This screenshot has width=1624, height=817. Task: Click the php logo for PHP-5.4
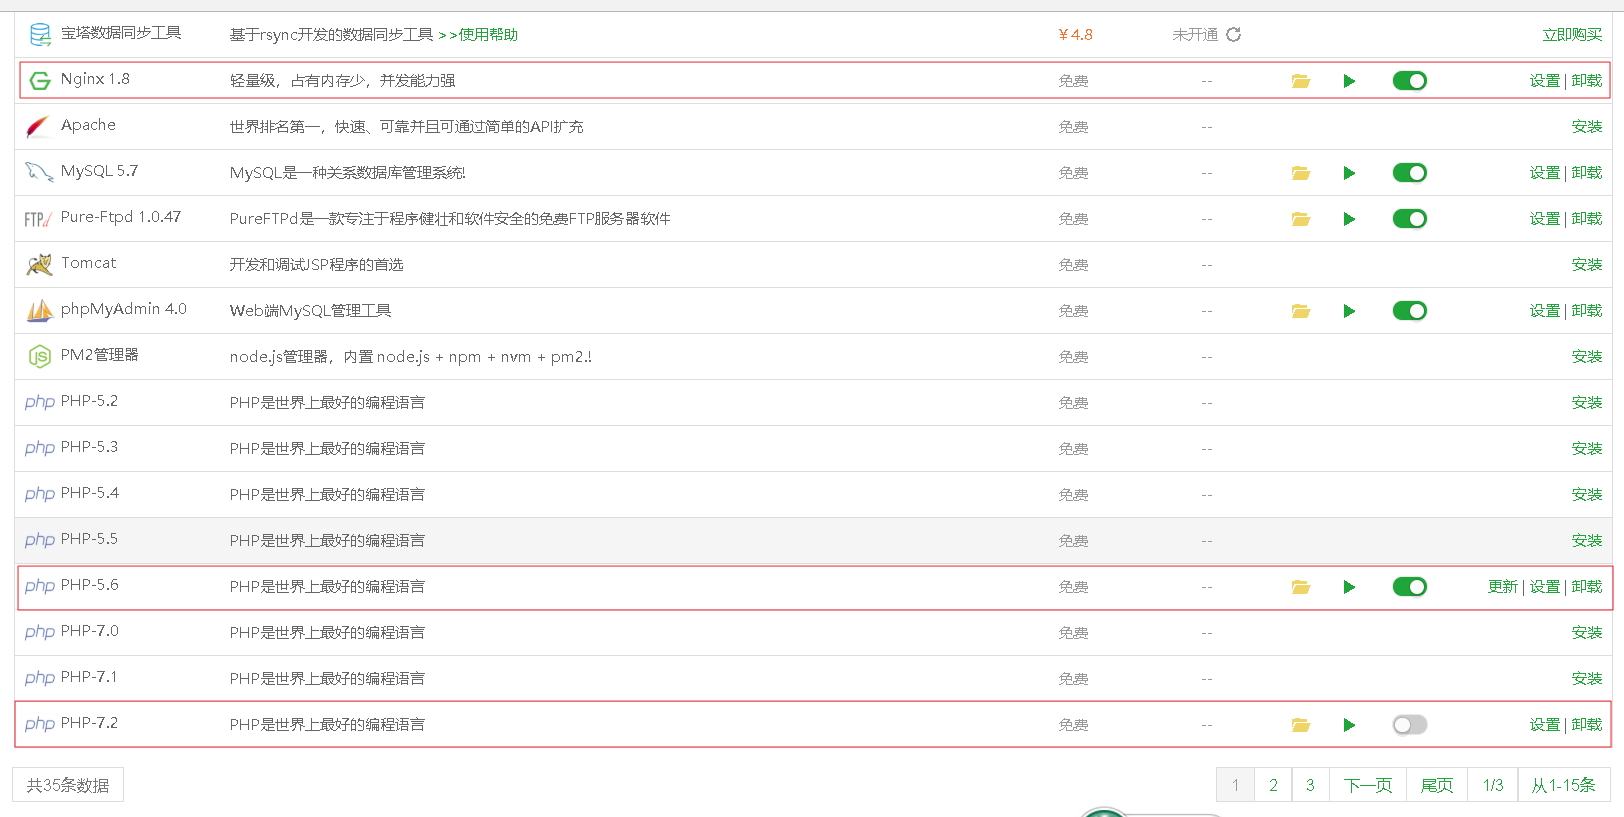click(x=40, y=495)
